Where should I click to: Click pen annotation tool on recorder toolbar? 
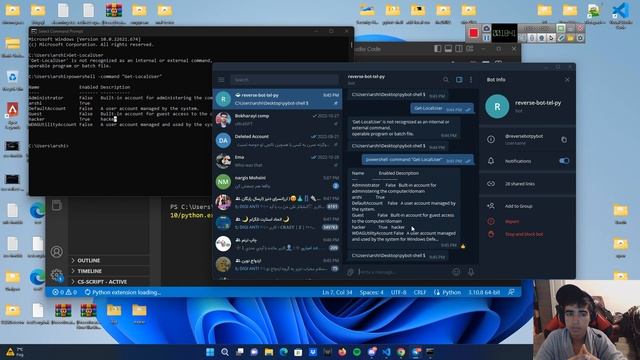(x=561, y=38)
